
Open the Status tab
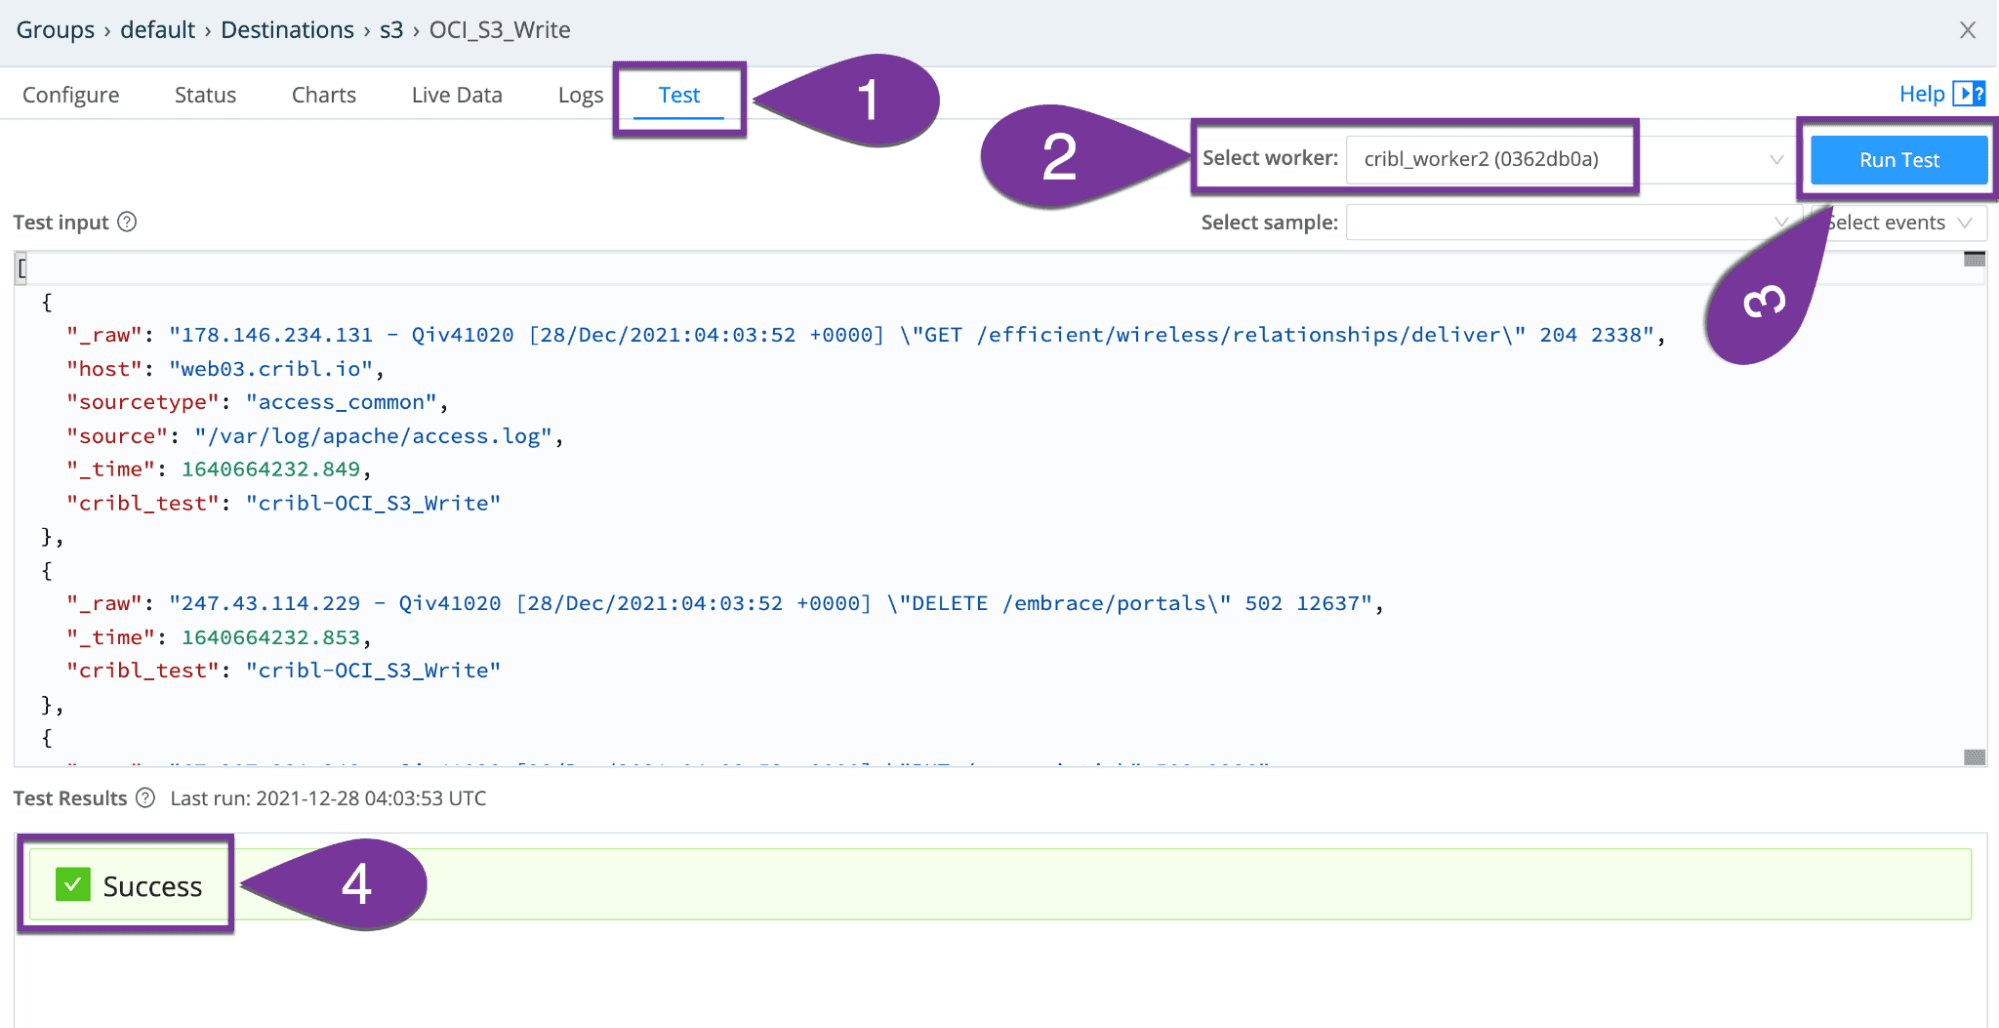205,95
